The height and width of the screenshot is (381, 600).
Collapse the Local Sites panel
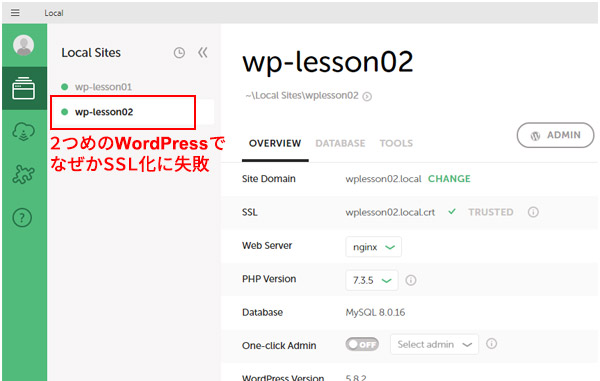[203, 52]
